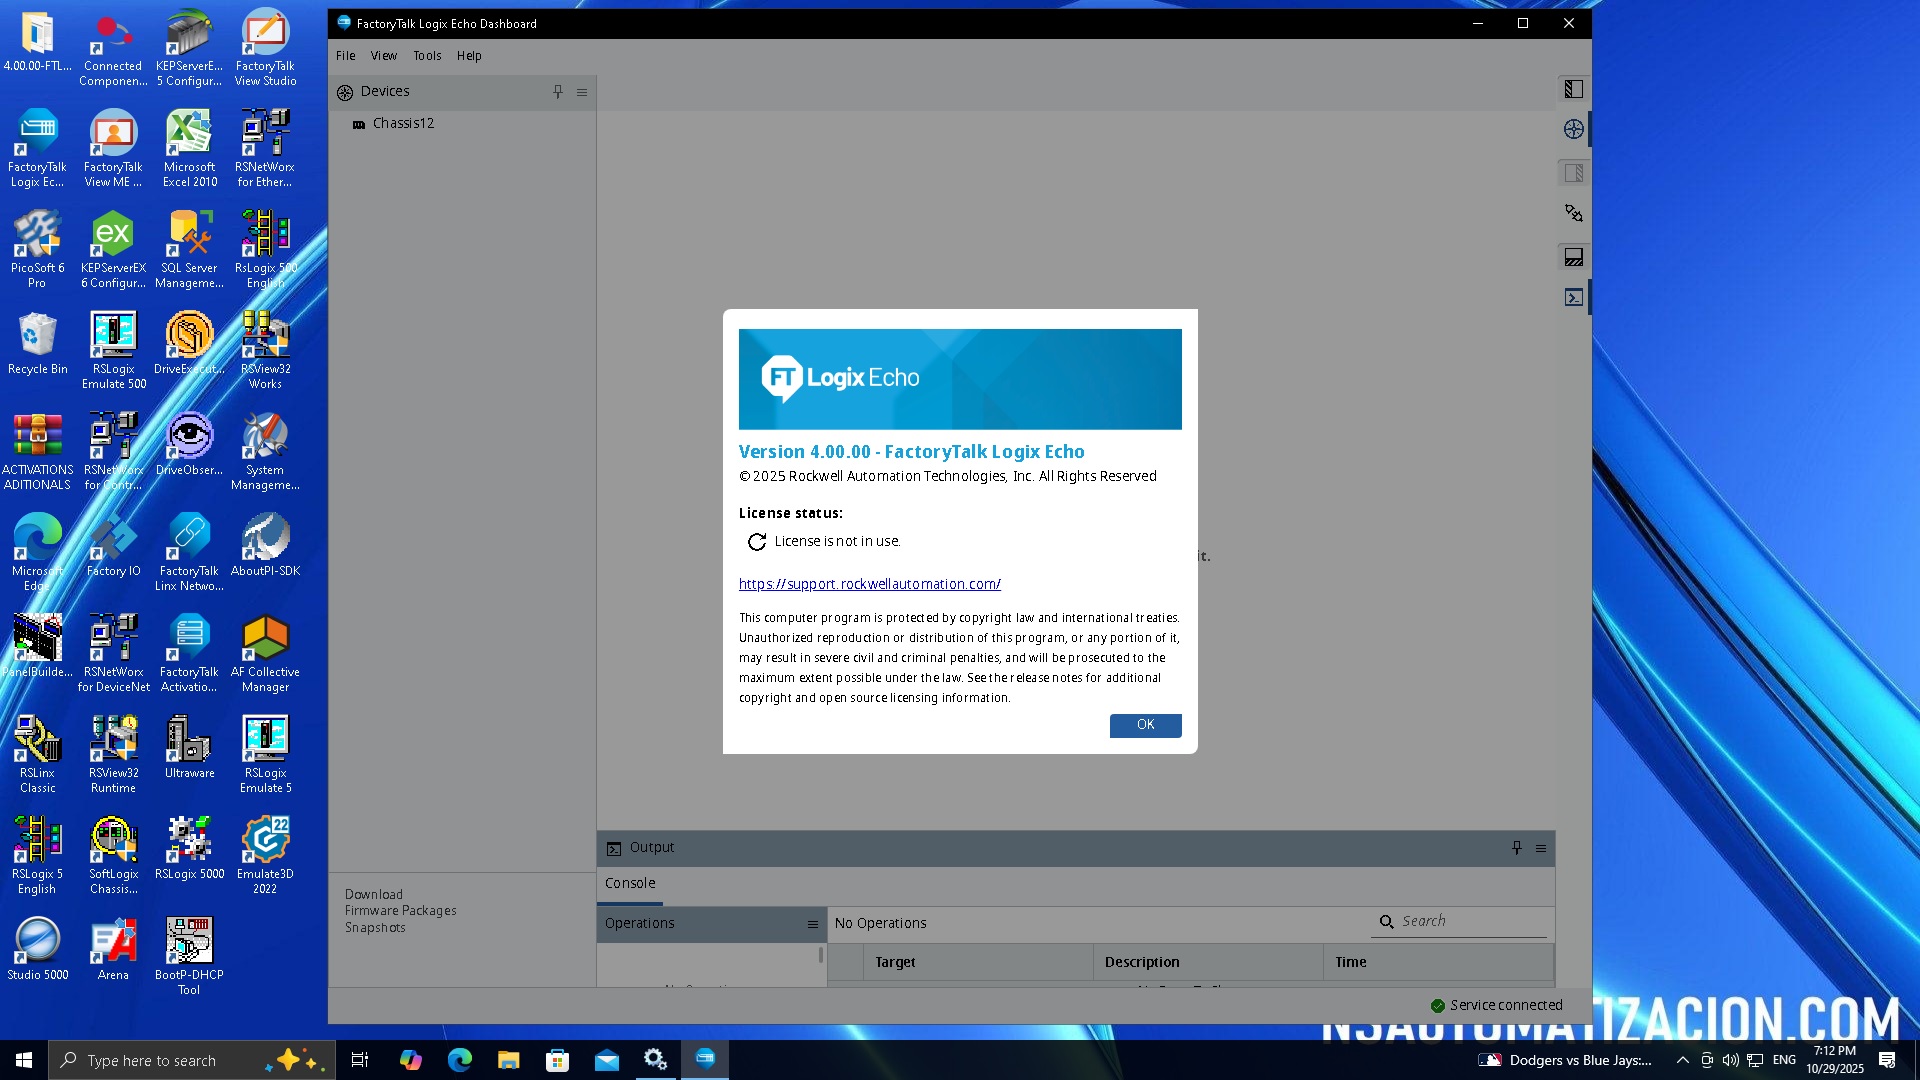1920x1080 pixels.
Task: Click the license status refresh icon
Action: click(x=757, y=542)
